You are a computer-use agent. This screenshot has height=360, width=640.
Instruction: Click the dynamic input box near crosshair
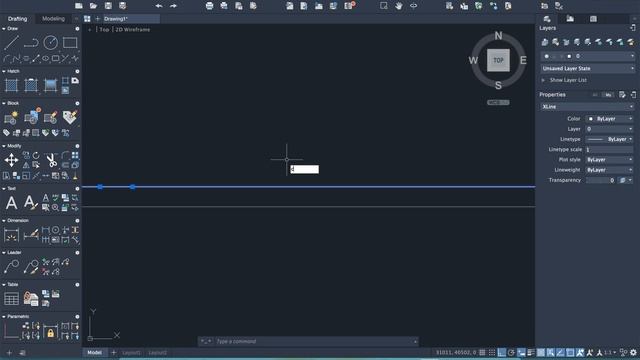[304, 169]
